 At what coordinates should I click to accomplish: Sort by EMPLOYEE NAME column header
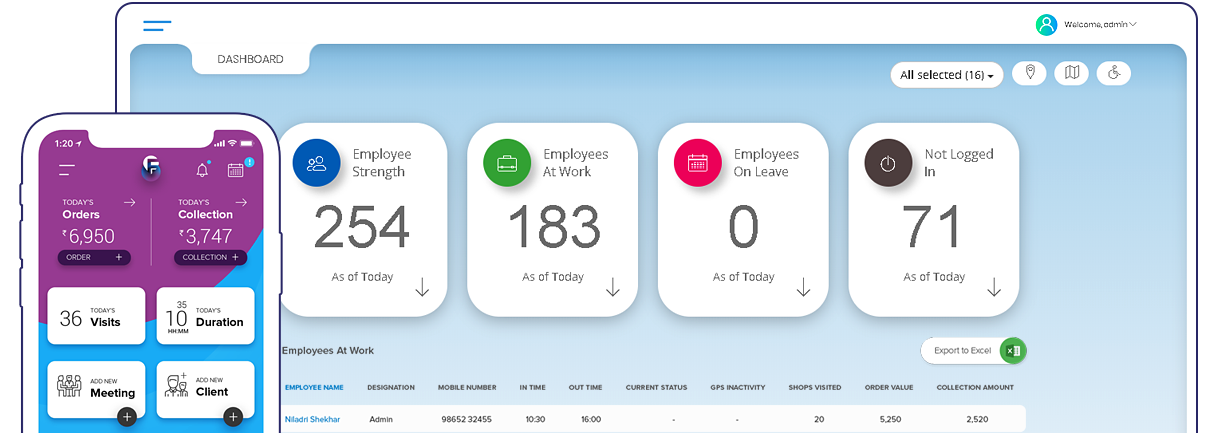(x=314, y=387)
